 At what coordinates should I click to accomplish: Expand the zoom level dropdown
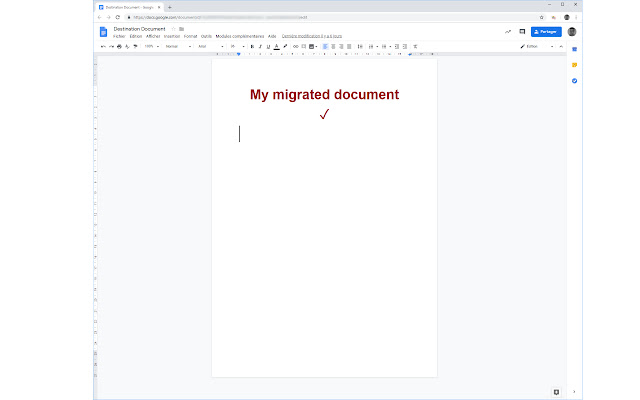tap(151, 46)
